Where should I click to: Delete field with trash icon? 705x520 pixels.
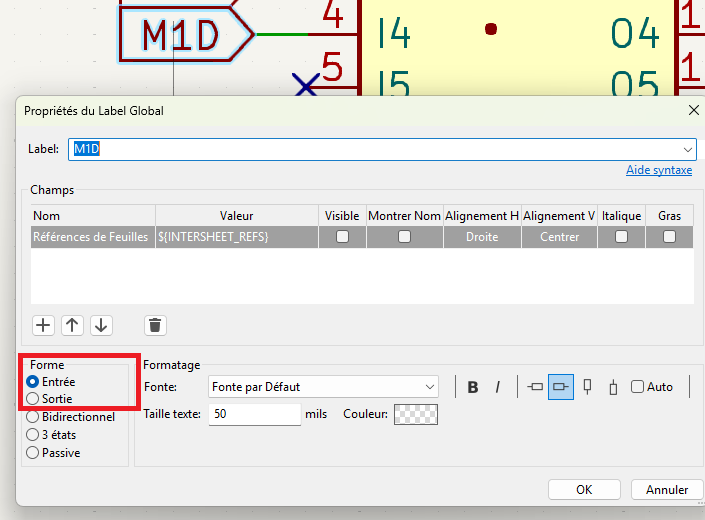pyautogui.click(x=155, y=325)
